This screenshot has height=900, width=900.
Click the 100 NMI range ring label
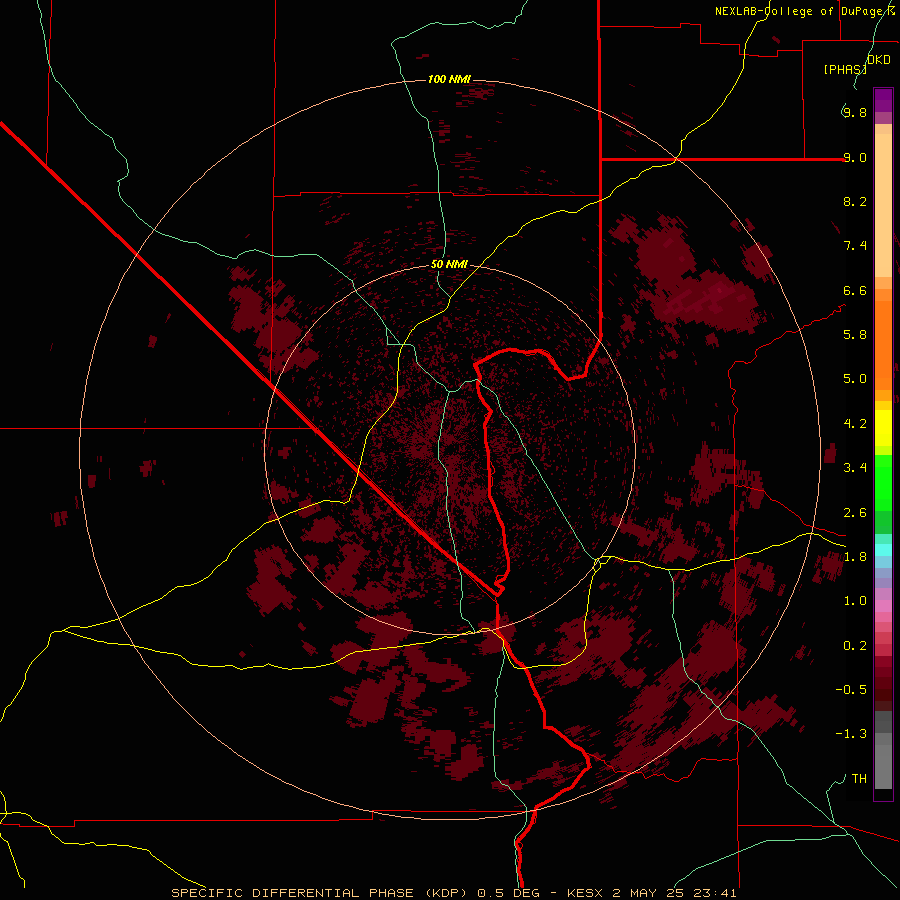pyautogui.click(x=449, y=79)
